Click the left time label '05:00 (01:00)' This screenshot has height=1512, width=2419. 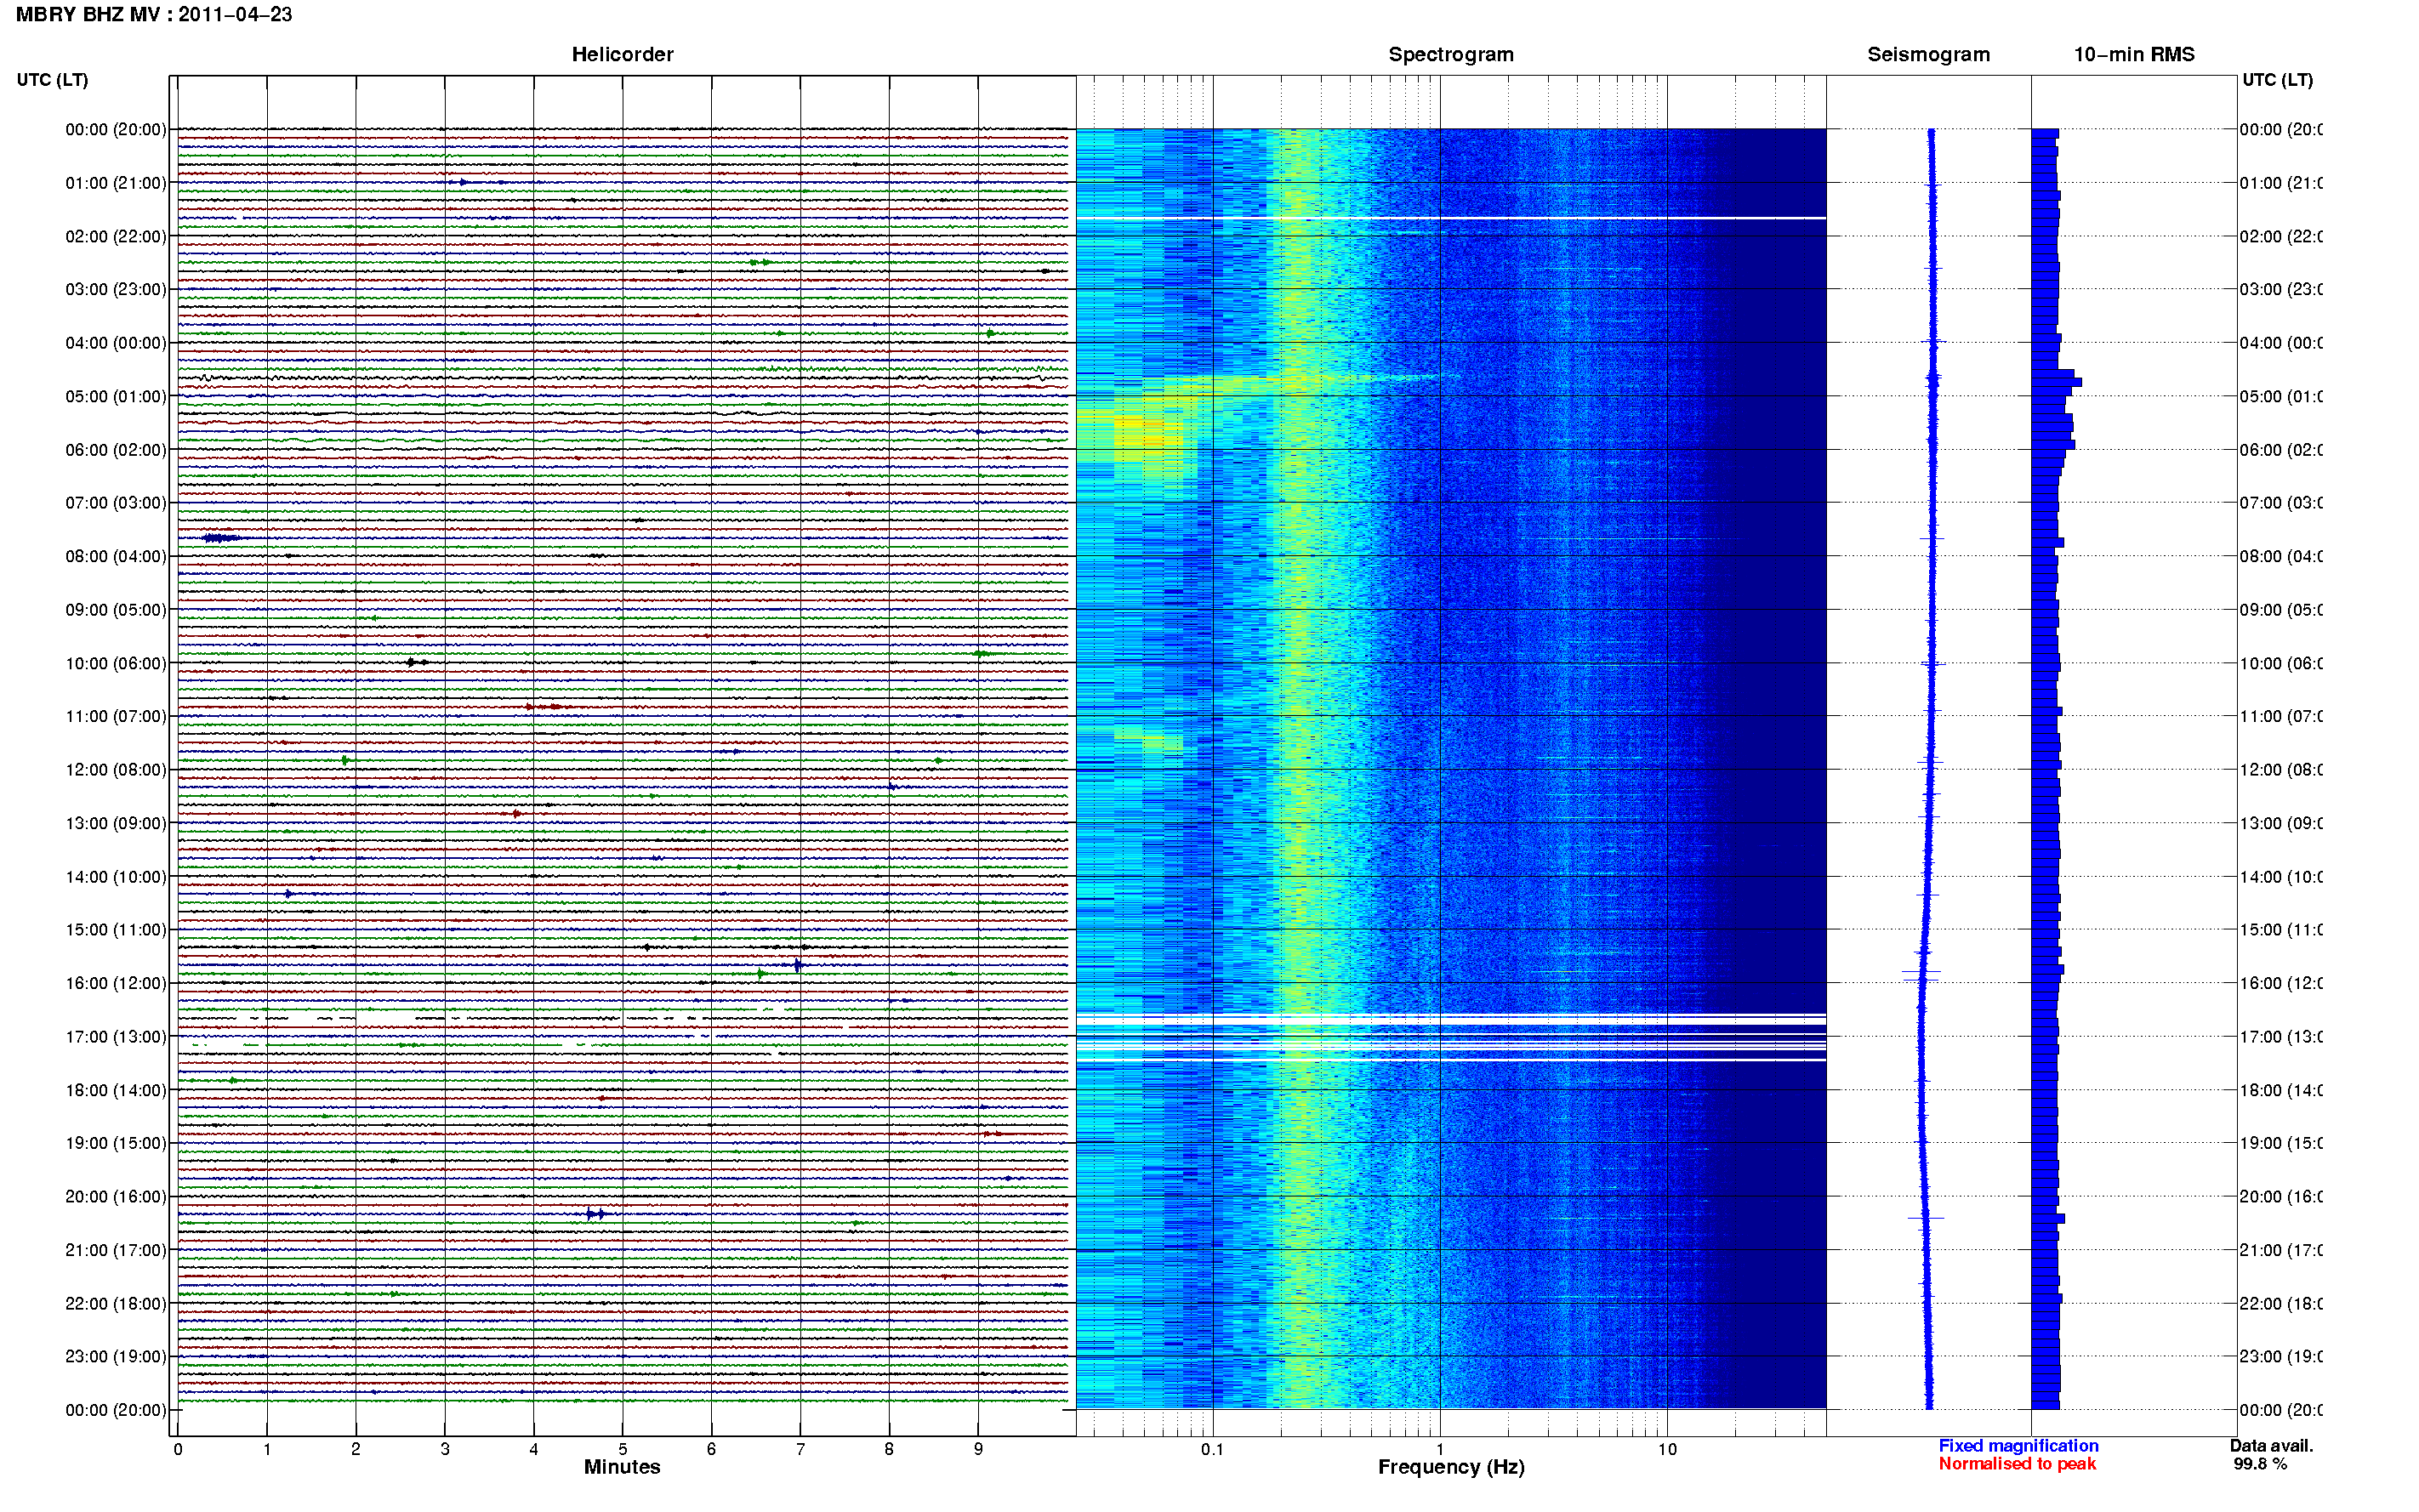tap(116, 396)
